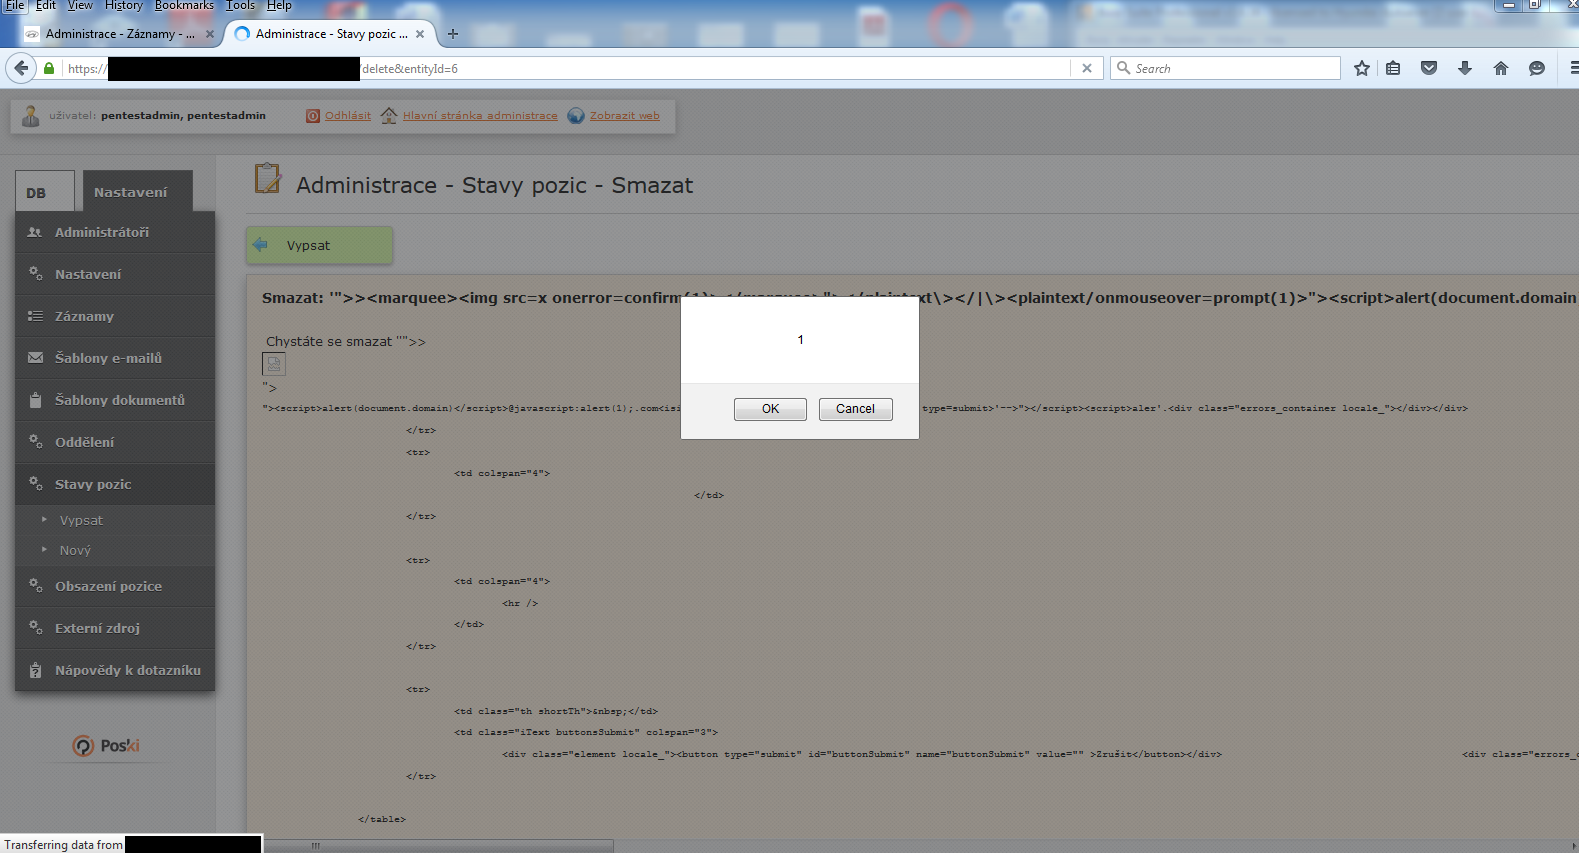Viewport: 1579px width, 853px height.
Task: Open Externí zdroj in the sidebar
Action: 115,628
